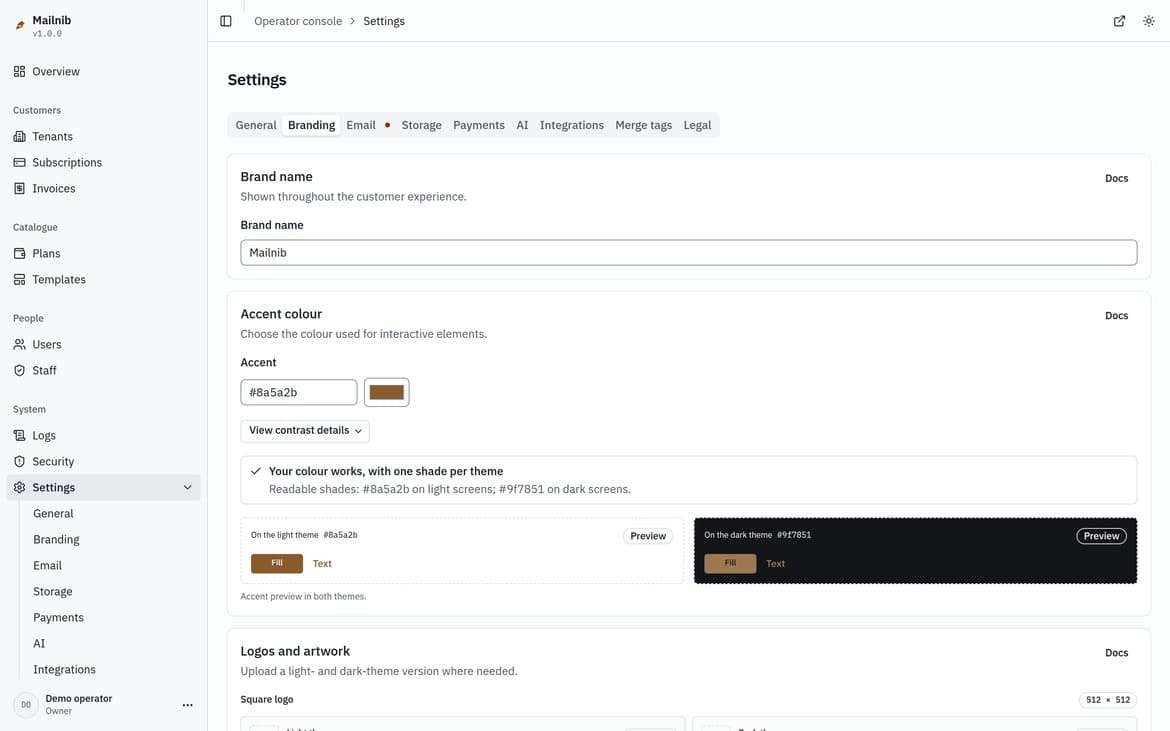The height and width of the screenshot is (731, 1170).
Task: Open Docs for Brand name section
Action: 1116,178
